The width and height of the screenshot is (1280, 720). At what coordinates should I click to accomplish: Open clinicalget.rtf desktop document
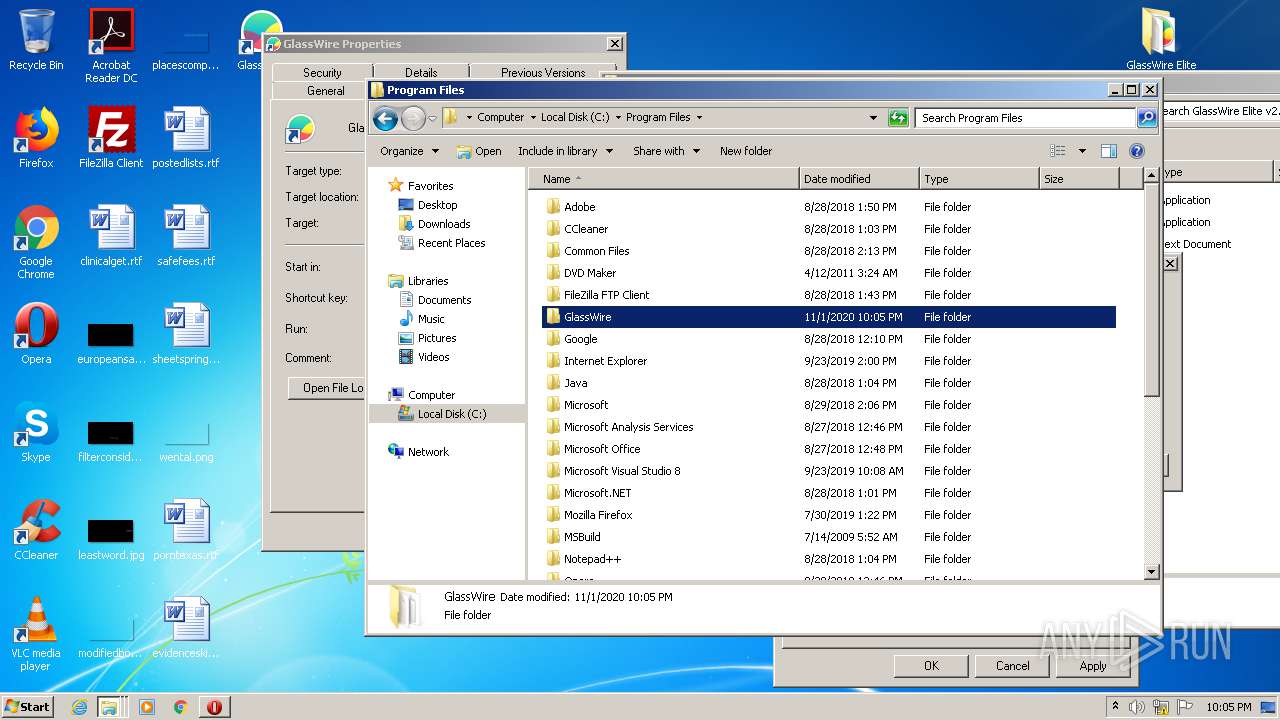tap(111, 235)
